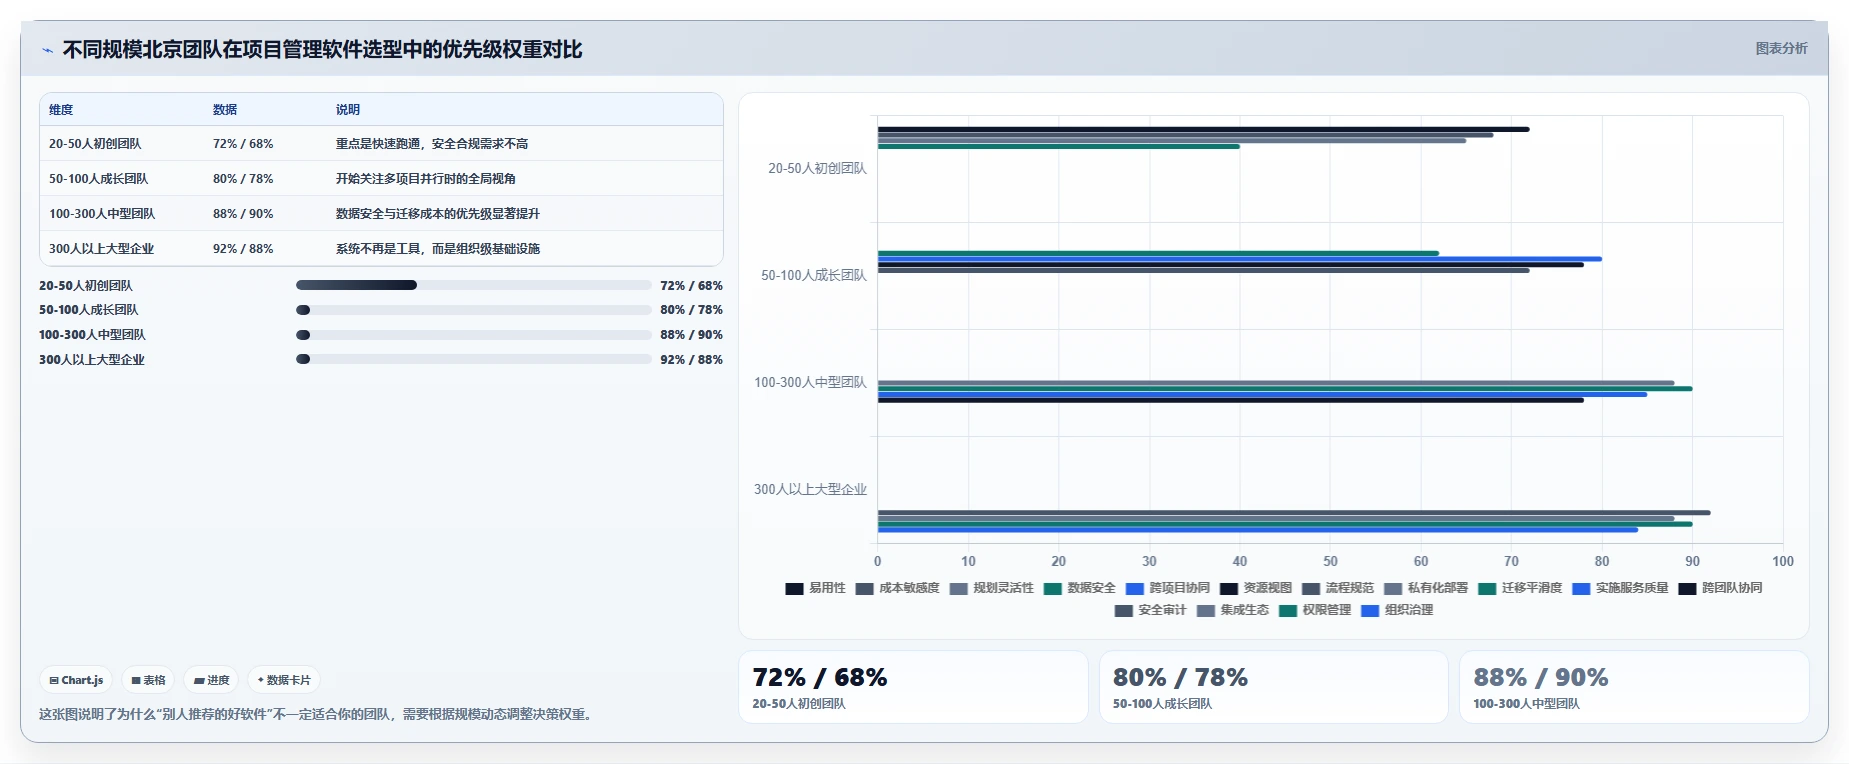Toggle the 易用性 legend entry
Image resolution: width=1849 pixels, height=764 pixels.
click(815, 588)
